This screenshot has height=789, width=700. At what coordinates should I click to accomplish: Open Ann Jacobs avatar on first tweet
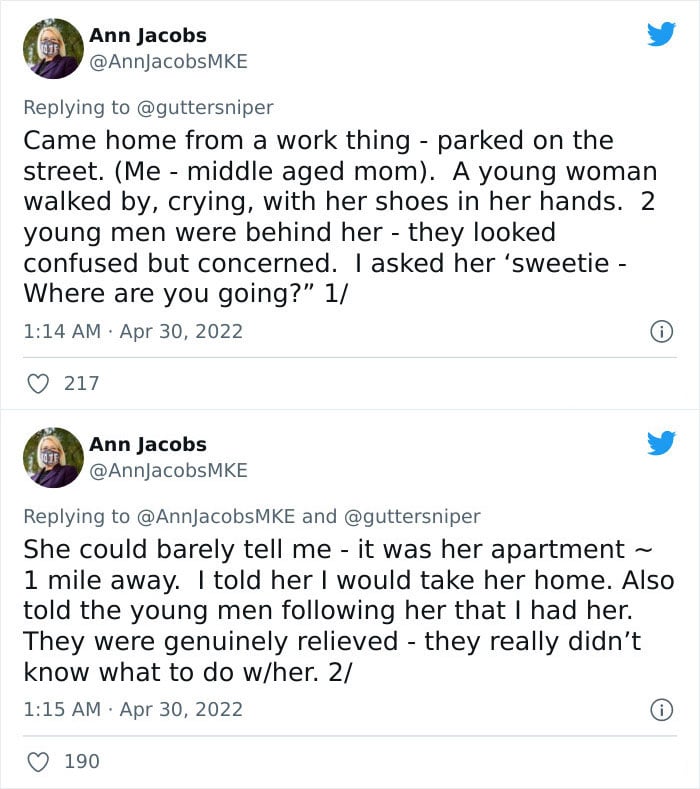tap(53, 49)
